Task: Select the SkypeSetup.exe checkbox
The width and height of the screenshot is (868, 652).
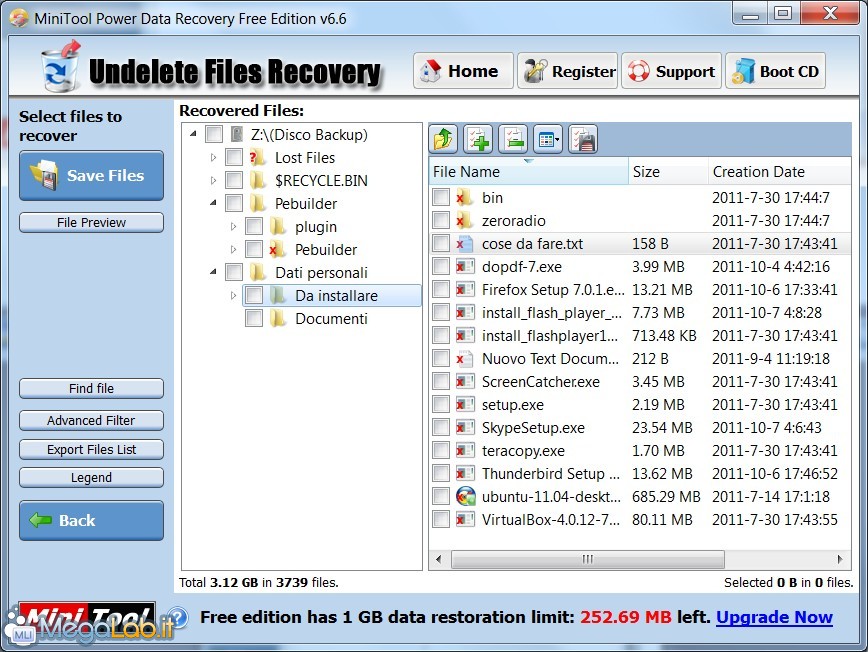Action: pyautogui.click(x=441, y=427)
